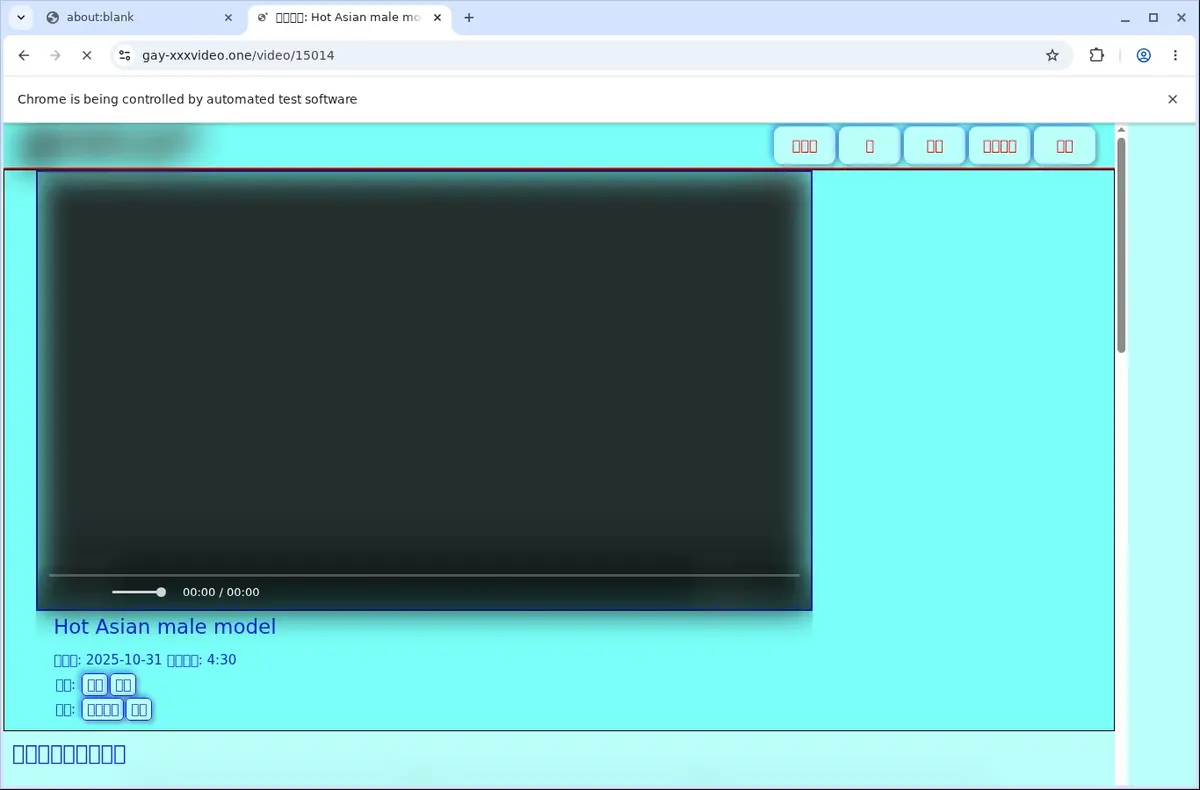The width and height of the screenshot is (1200, 790).
Task: Open the four-character navigation menu button
Action: pyautogui.click(x=999, y=146)
